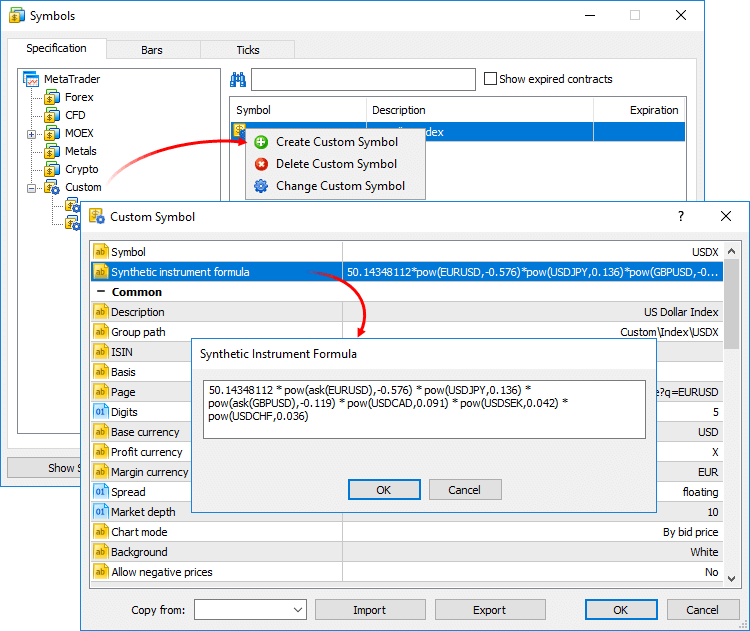Screen dimensions: 750x631
Task: Switch to the Bars tab
Action: point(152,50)
